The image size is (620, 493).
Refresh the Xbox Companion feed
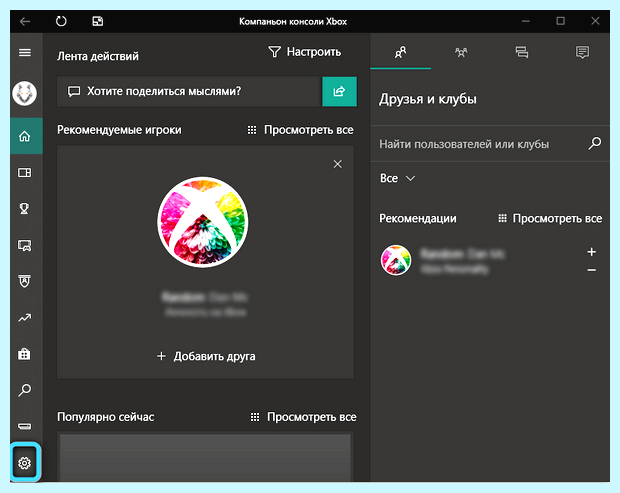pos(61,21)
